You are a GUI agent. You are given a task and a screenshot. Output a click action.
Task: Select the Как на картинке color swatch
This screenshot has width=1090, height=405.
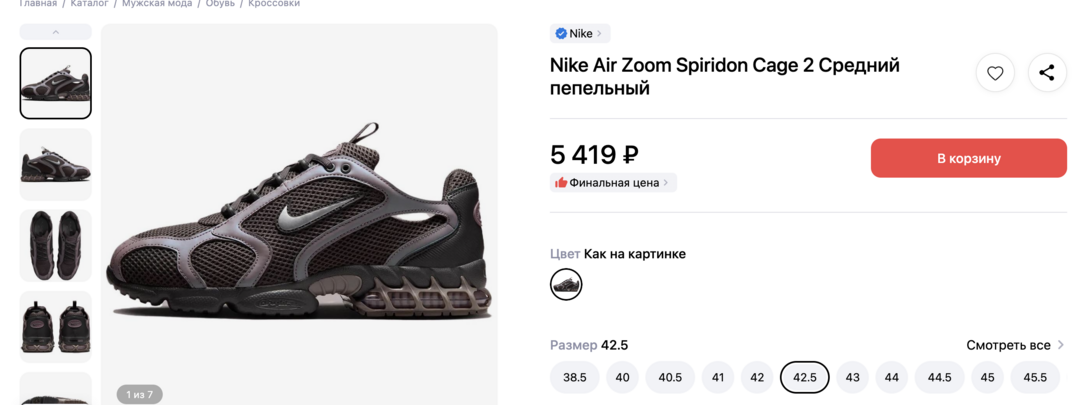pos(566,284)
